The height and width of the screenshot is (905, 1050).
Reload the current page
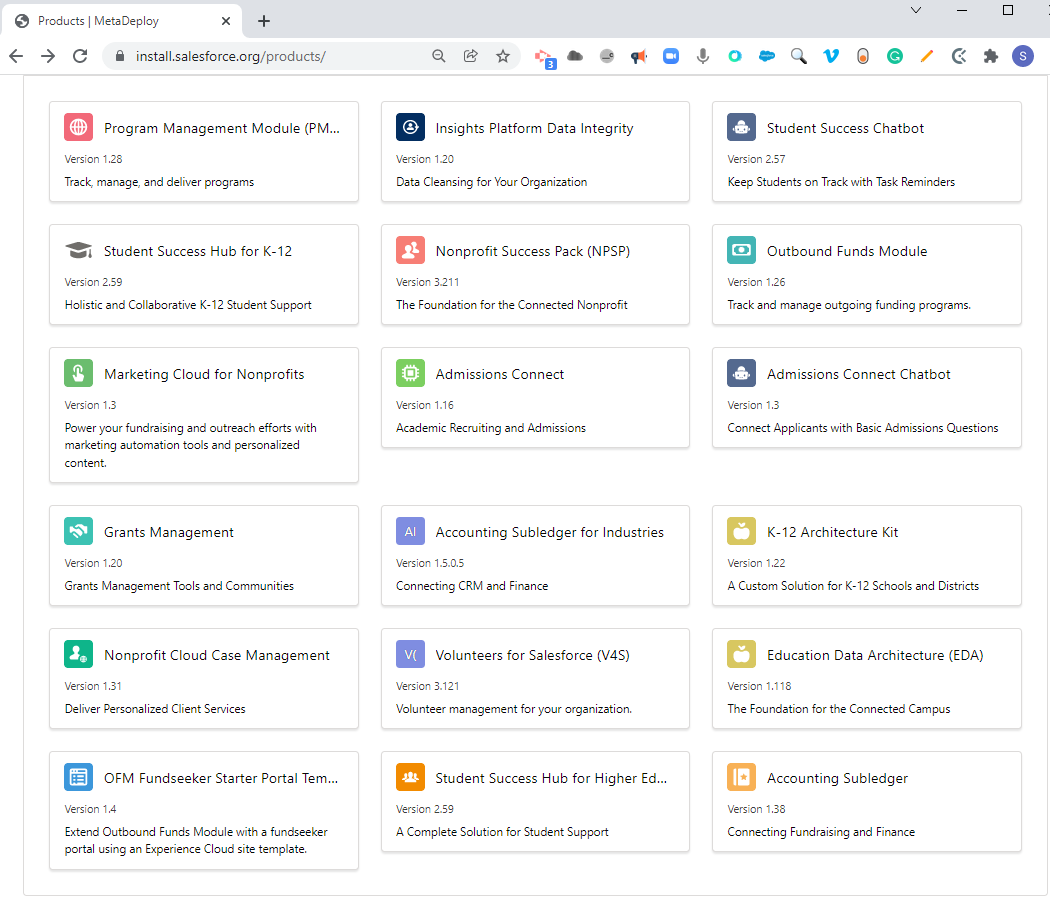(x=80, y=56)
